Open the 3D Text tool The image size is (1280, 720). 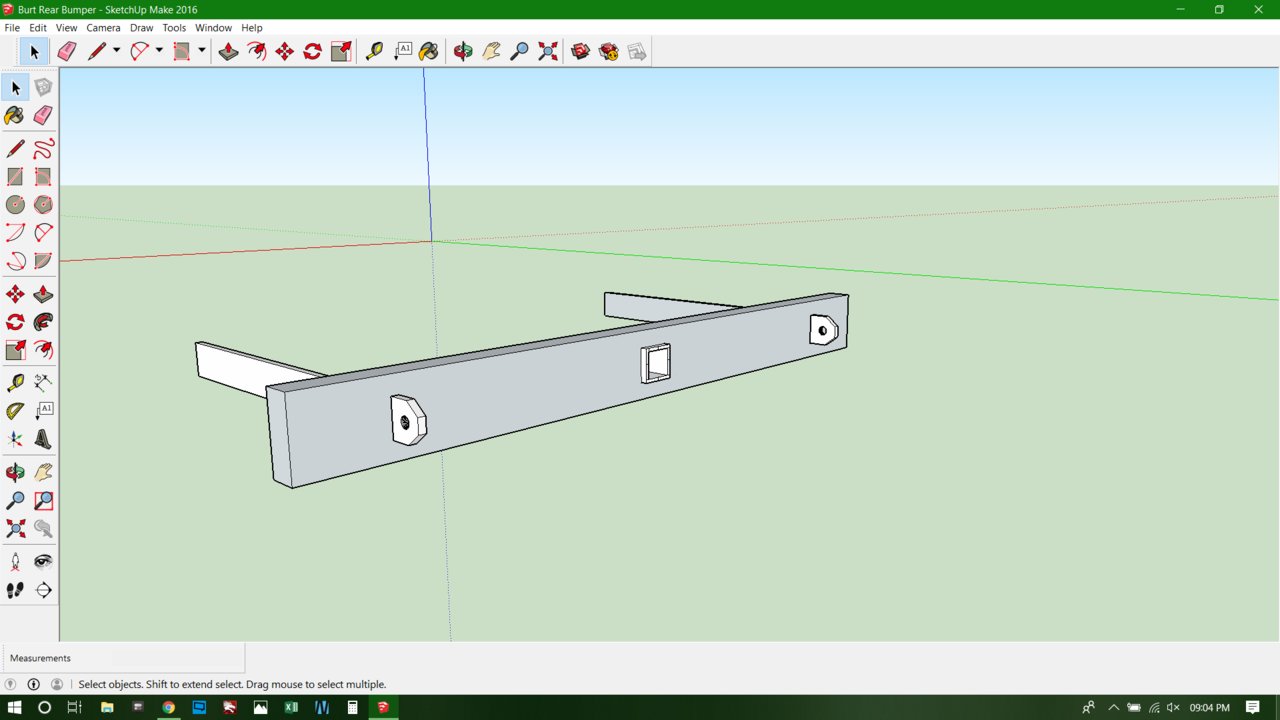[x=43, y=438]
